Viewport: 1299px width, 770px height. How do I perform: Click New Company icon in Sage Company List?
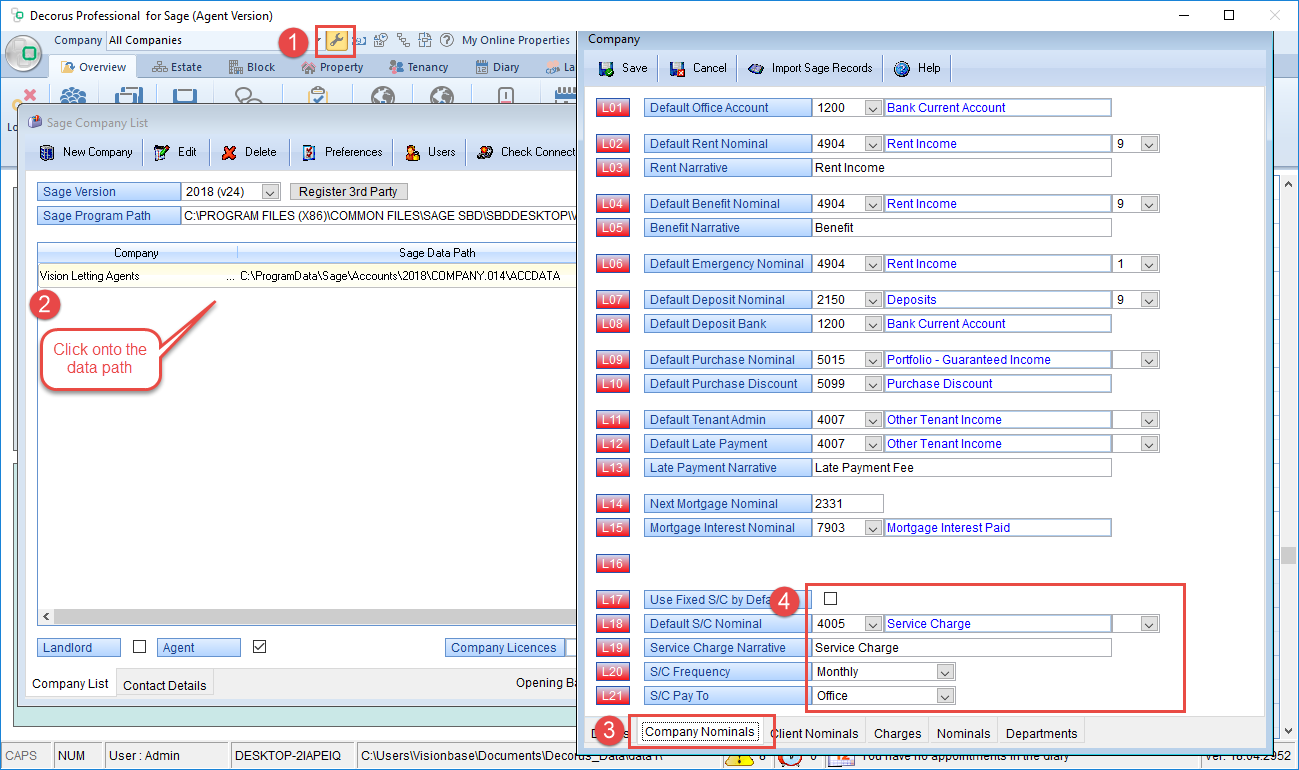(46, 152)
